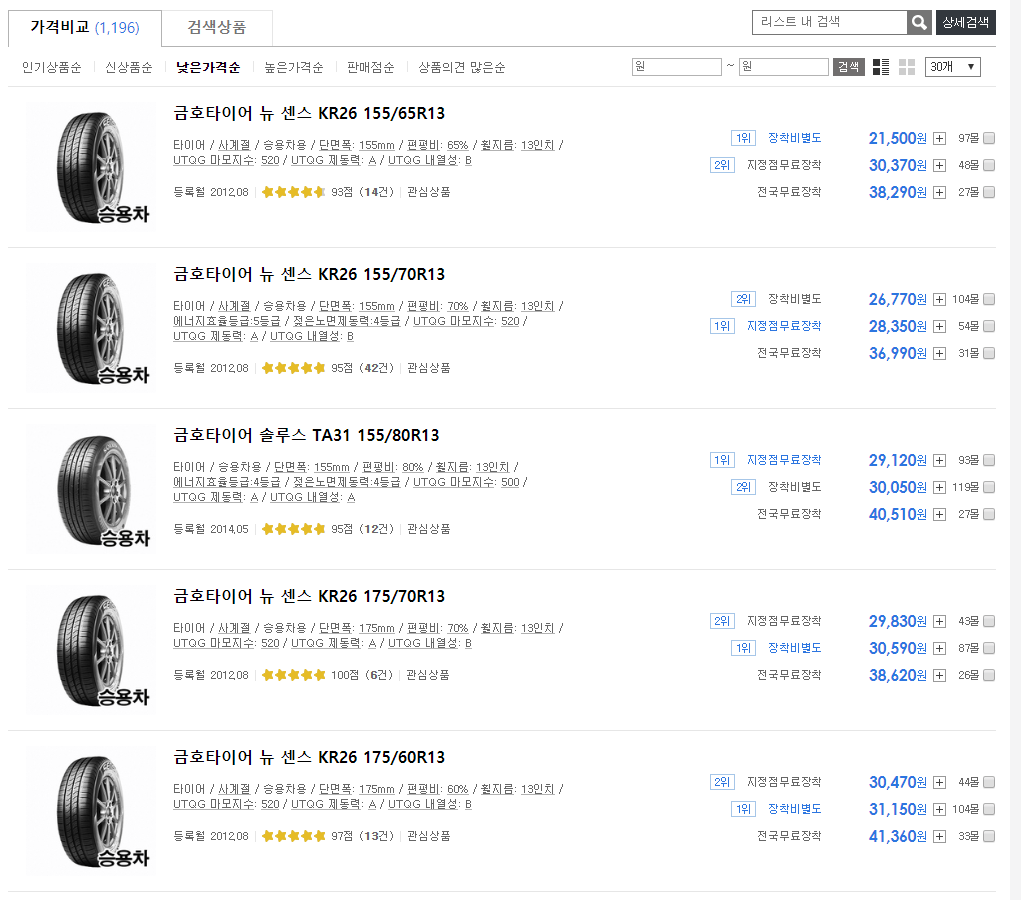Expand the 30,590원 price plus icon

tap(939, 649)
